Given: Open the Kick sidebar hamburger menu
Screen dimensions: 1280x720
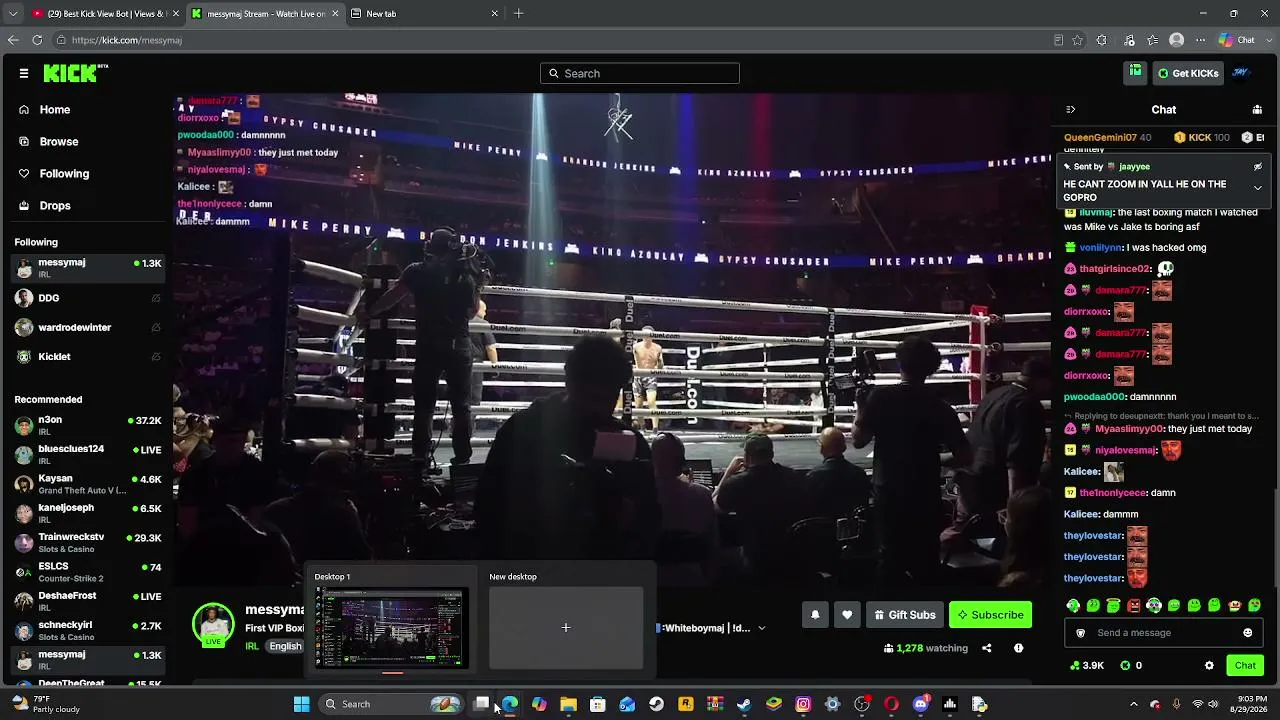Looking at the screenshot, I should (x=24, y=73).
